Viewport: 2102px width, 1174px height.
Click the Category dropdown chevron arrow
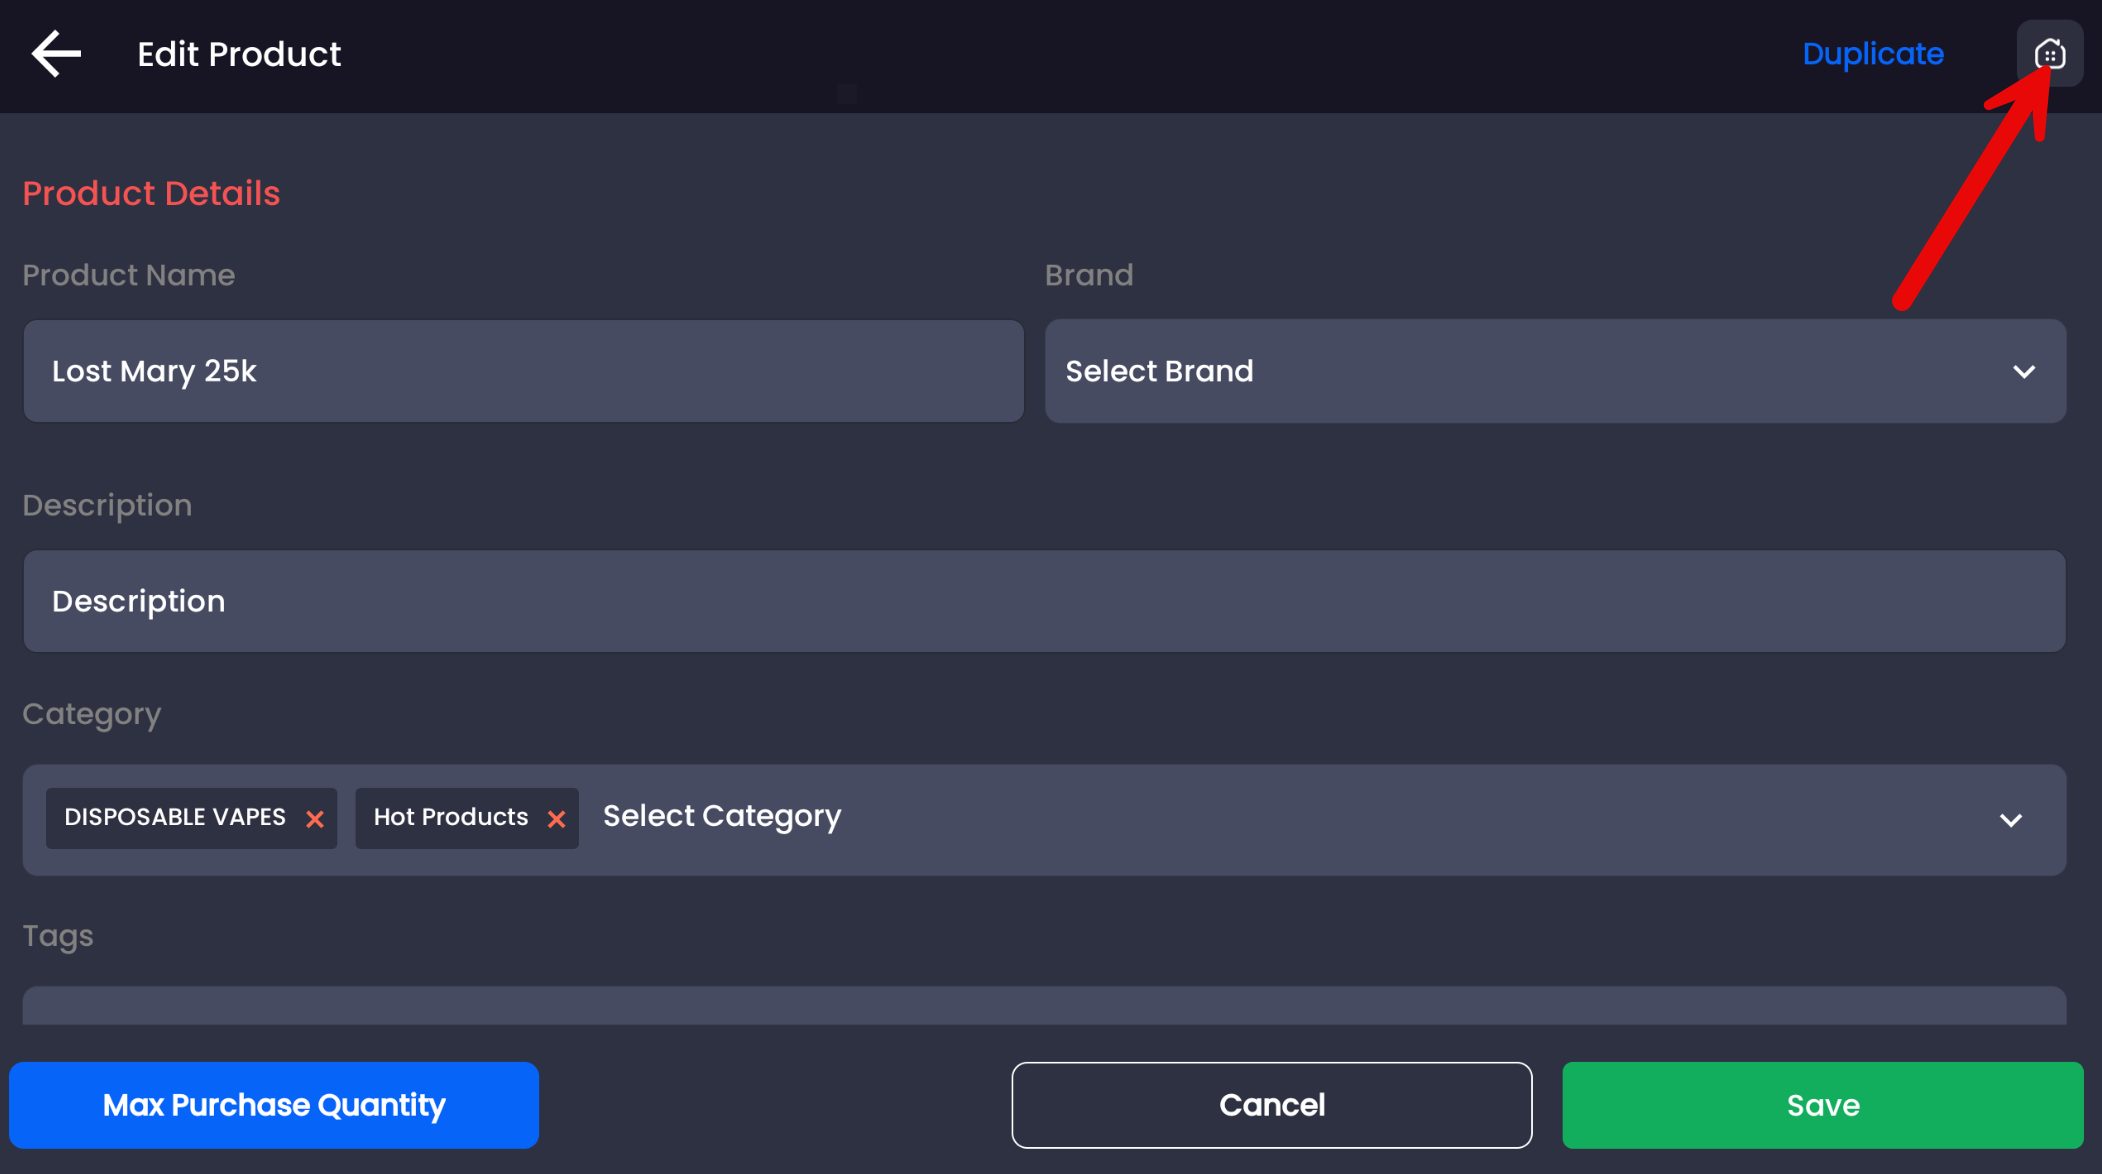point(2011,820)
